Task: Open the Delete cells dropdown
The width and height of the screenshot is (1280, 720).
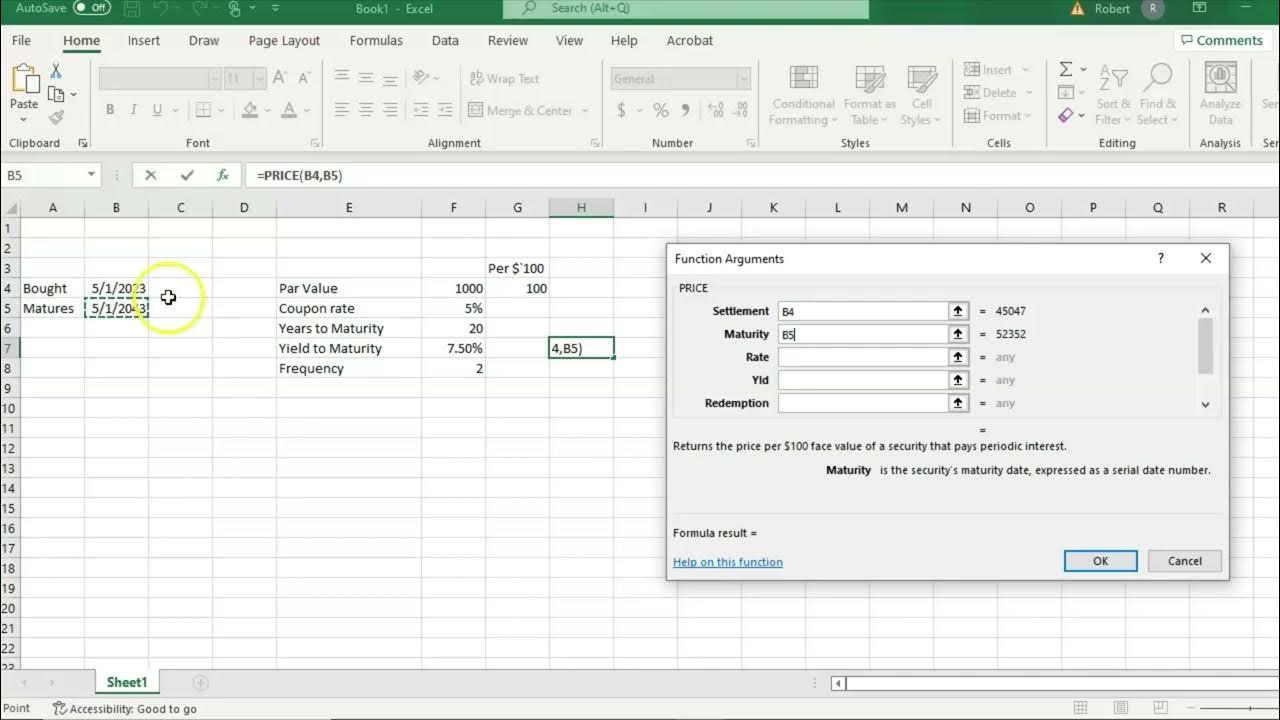Action: (x=1027, y=93)
